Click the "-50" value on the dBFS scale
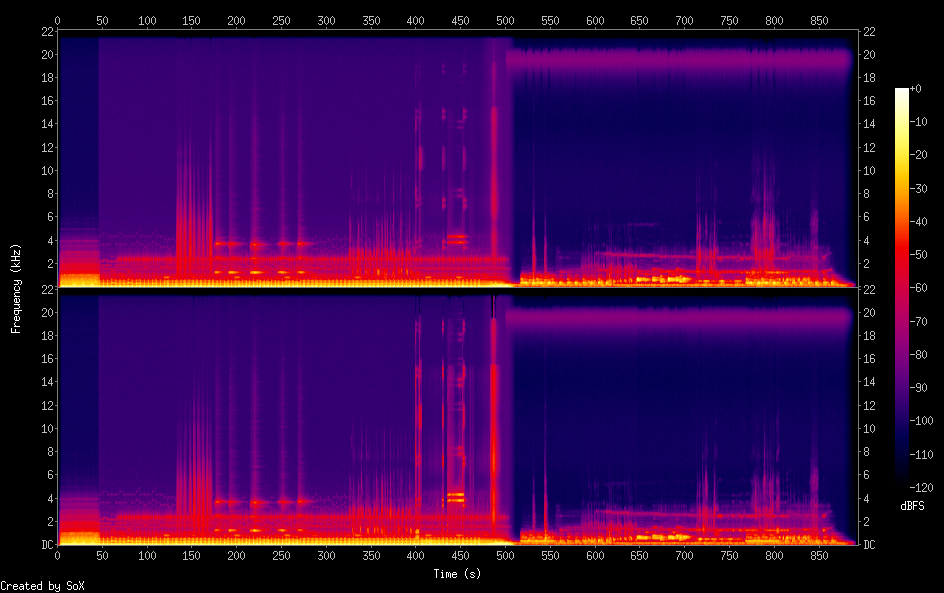 point(918,255)
